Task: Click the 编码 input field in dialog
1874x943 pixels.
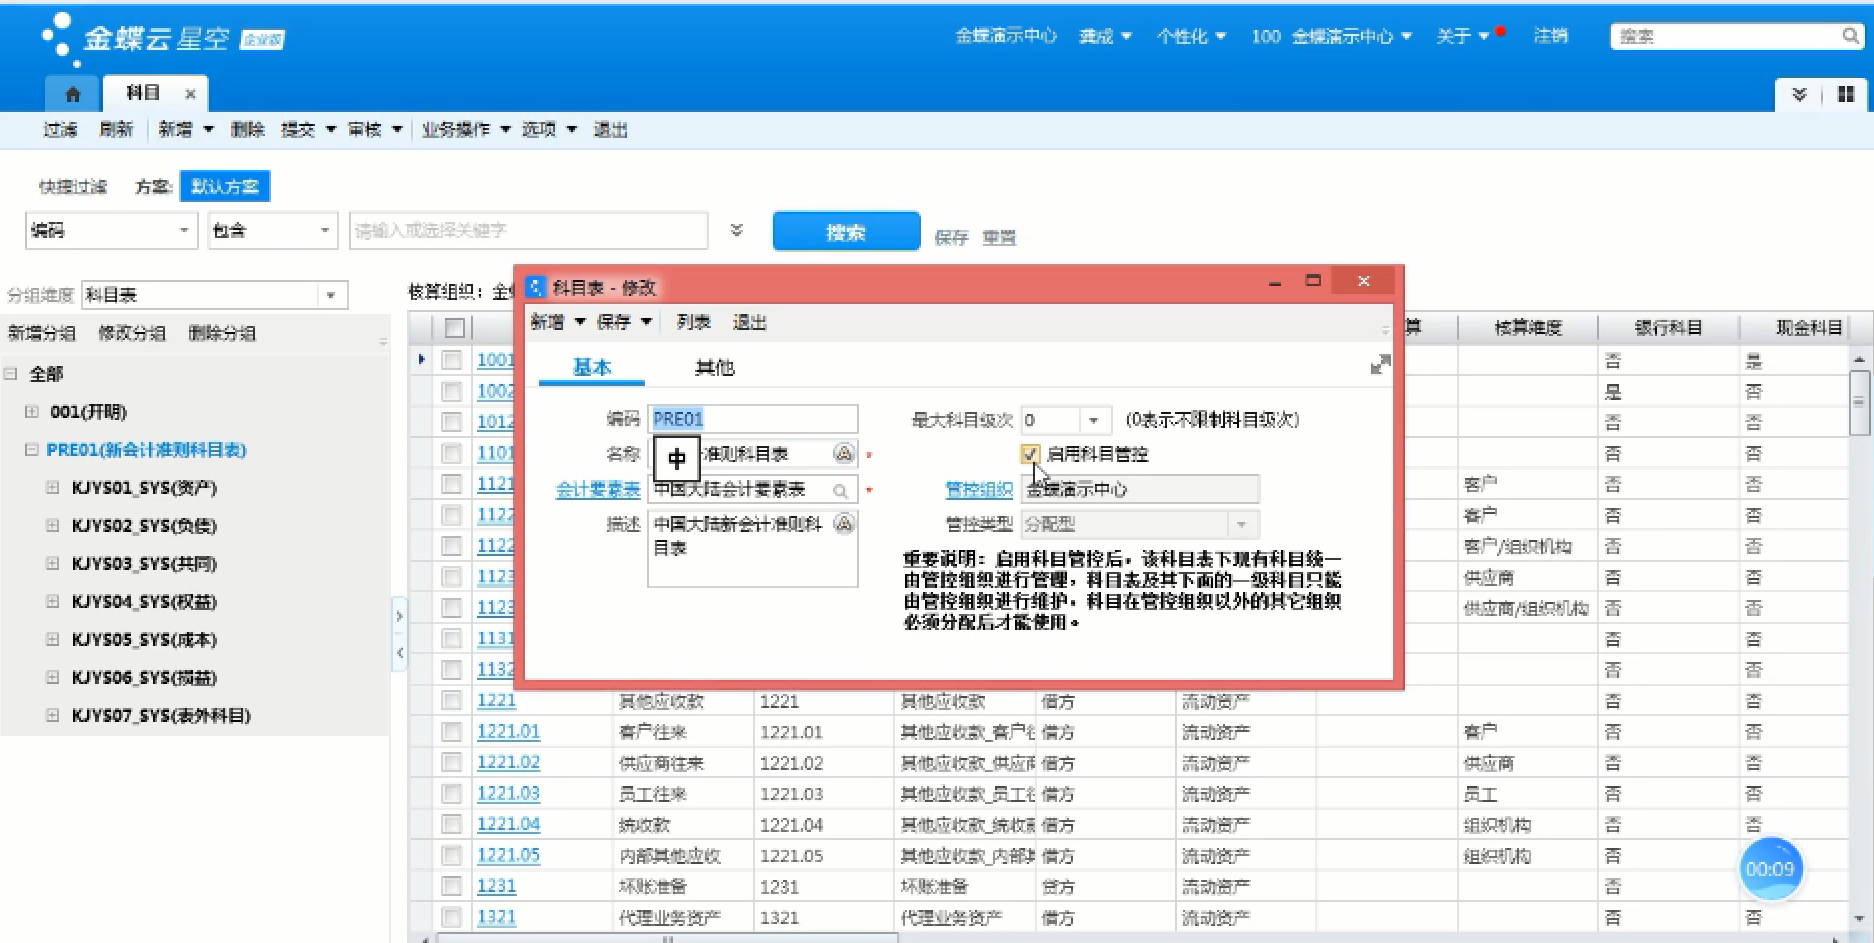Action: [x=752, y=419]
